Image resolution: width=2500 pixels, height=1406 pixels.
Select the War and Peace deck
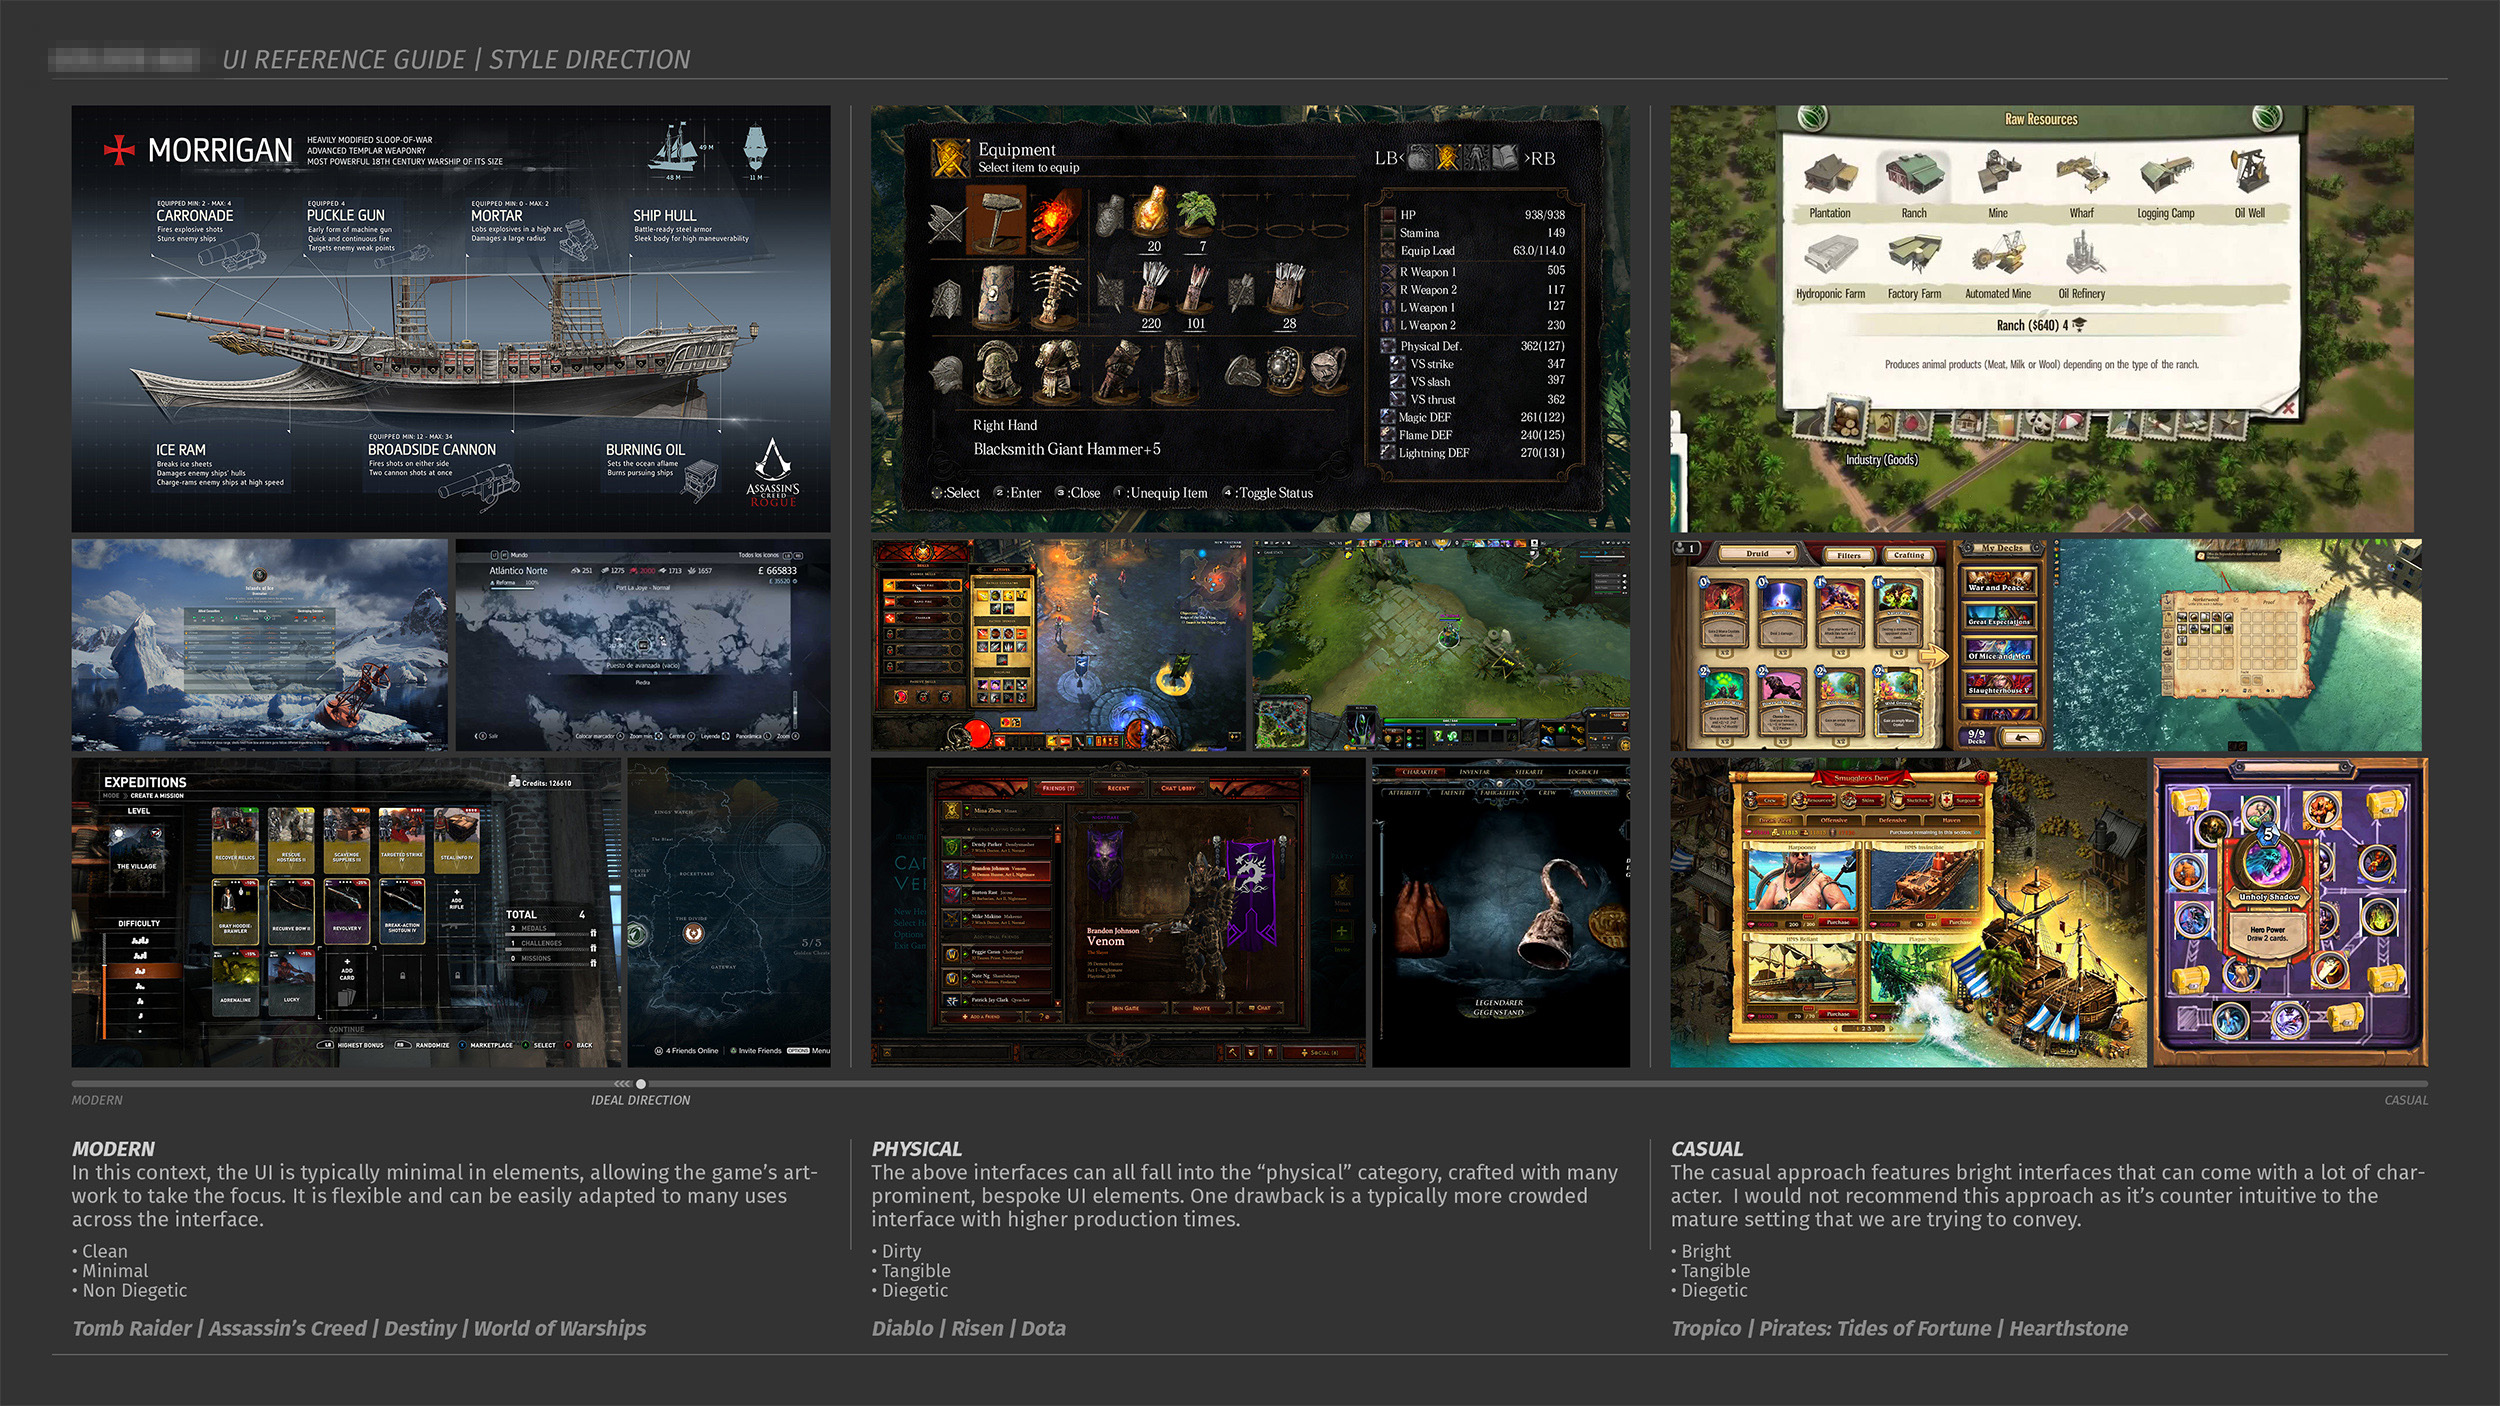pos(1998,582)
